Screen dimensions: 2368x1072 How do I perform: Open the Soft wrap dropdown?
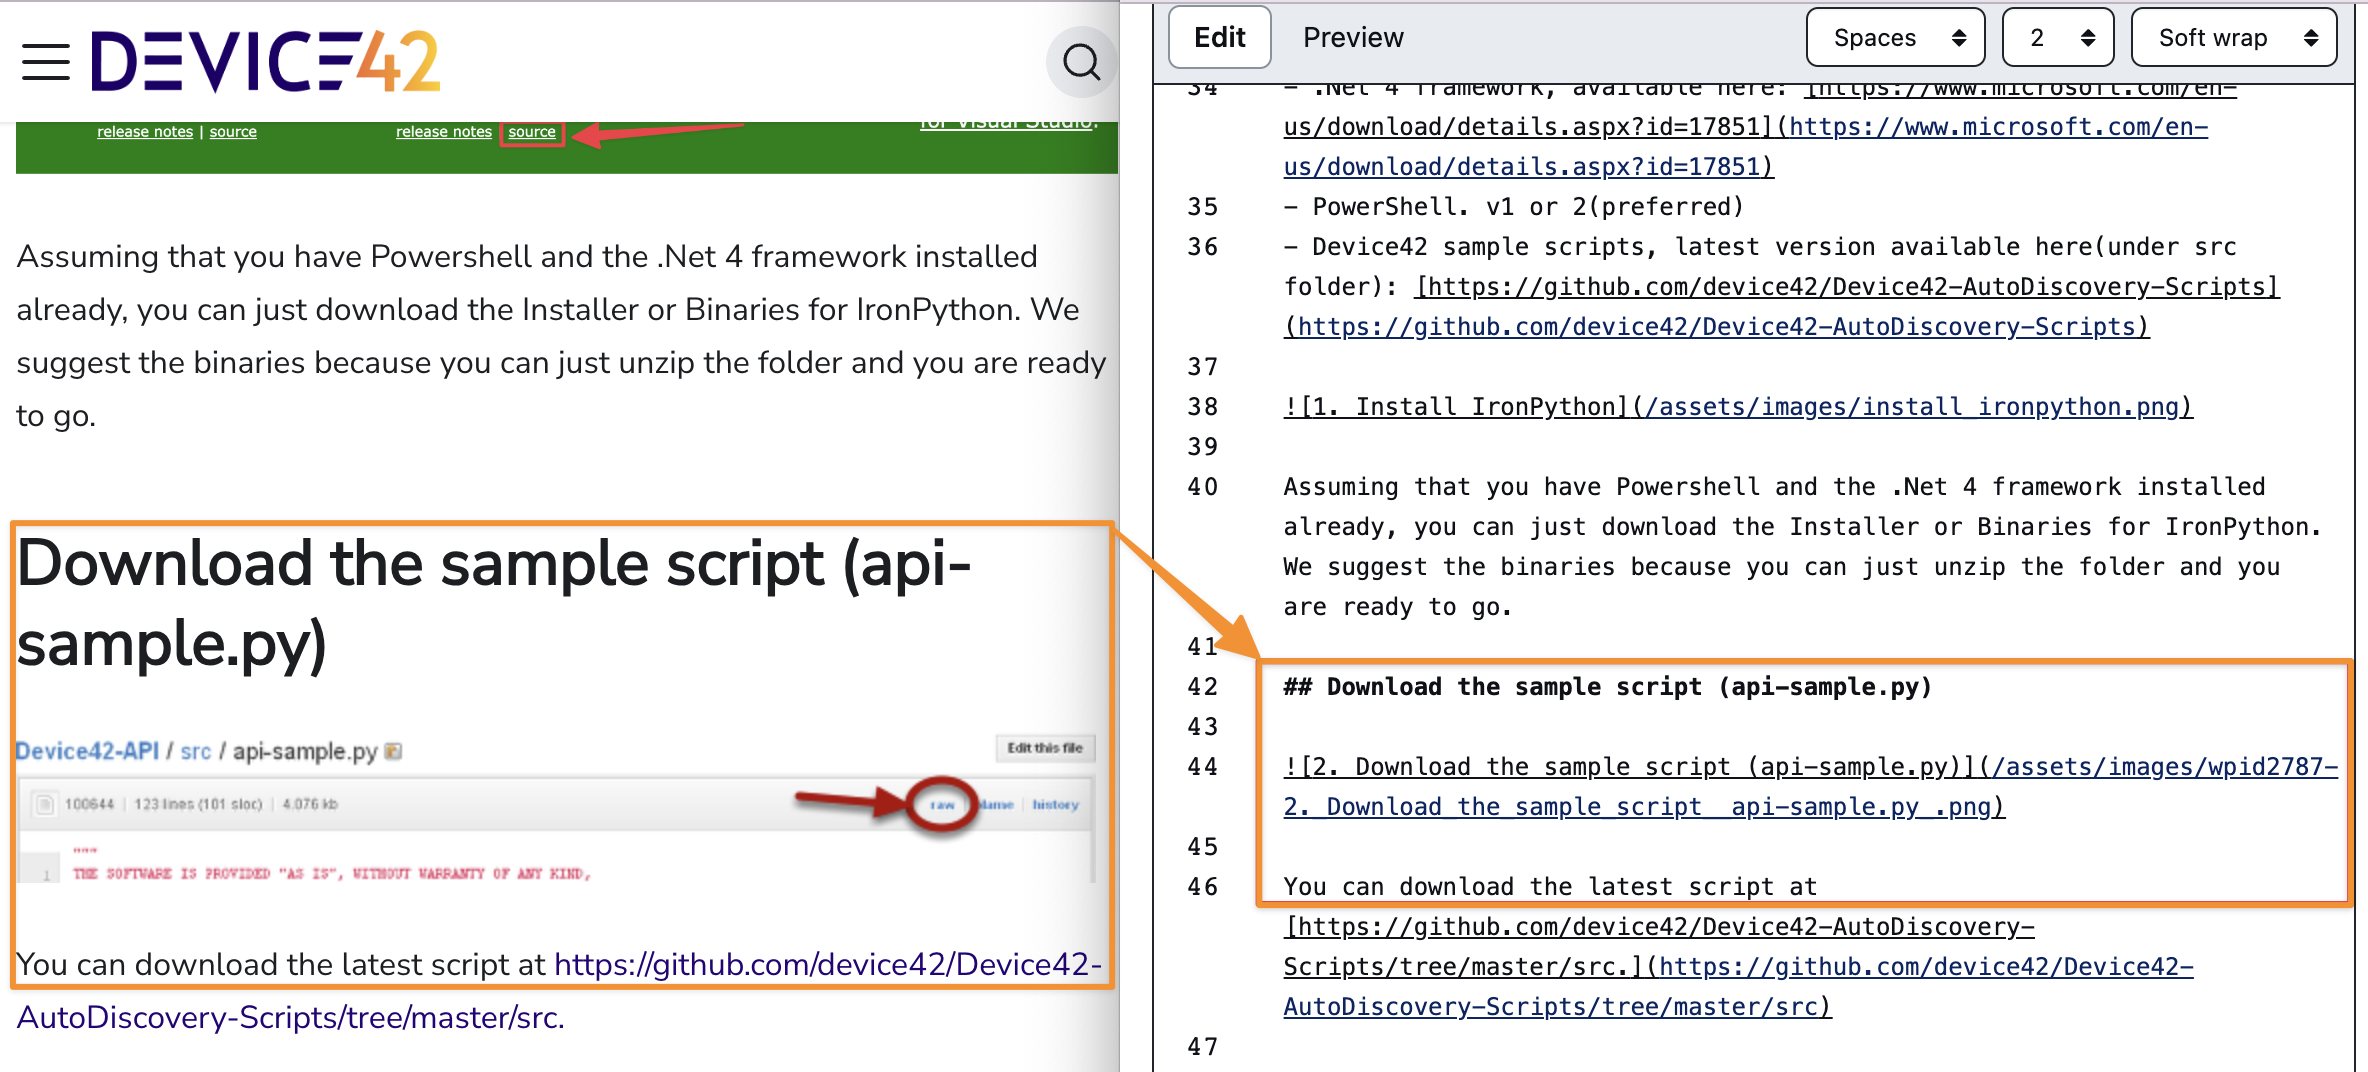2233,38
